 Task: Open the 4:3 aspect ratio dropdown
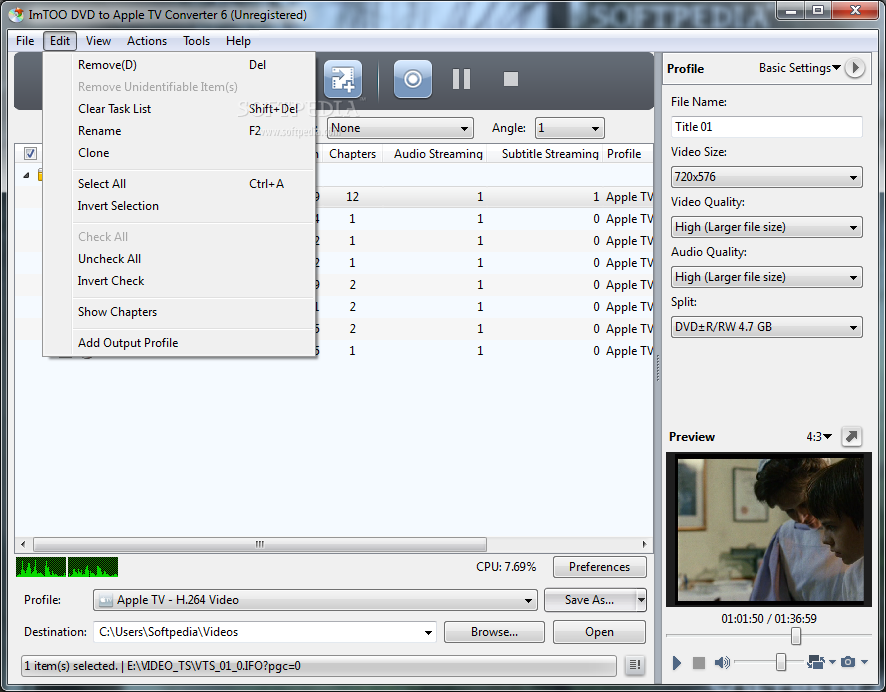pos(819,437)
